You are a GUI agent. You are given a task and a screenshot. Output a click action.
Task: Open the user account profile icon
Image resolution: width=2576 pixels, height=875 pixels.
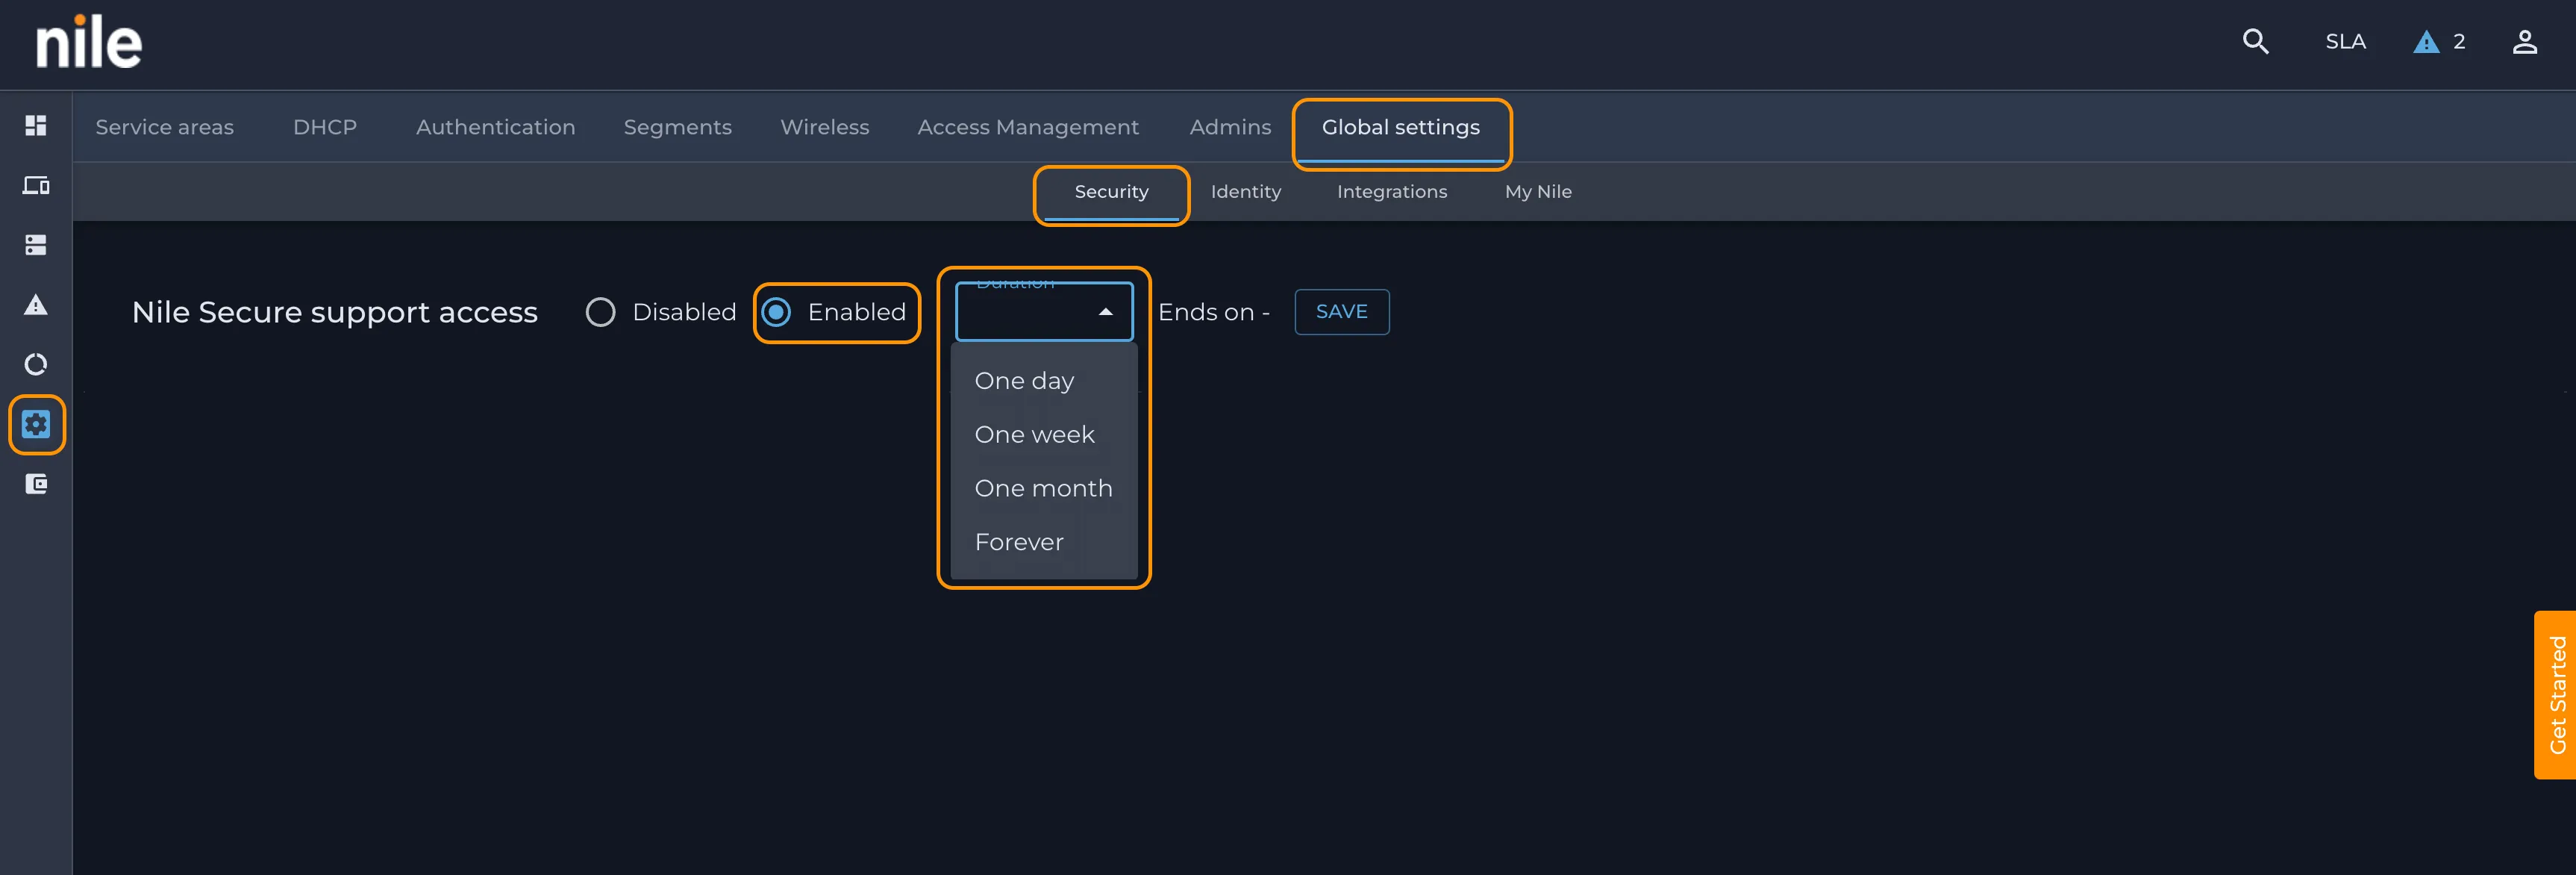2524,41
